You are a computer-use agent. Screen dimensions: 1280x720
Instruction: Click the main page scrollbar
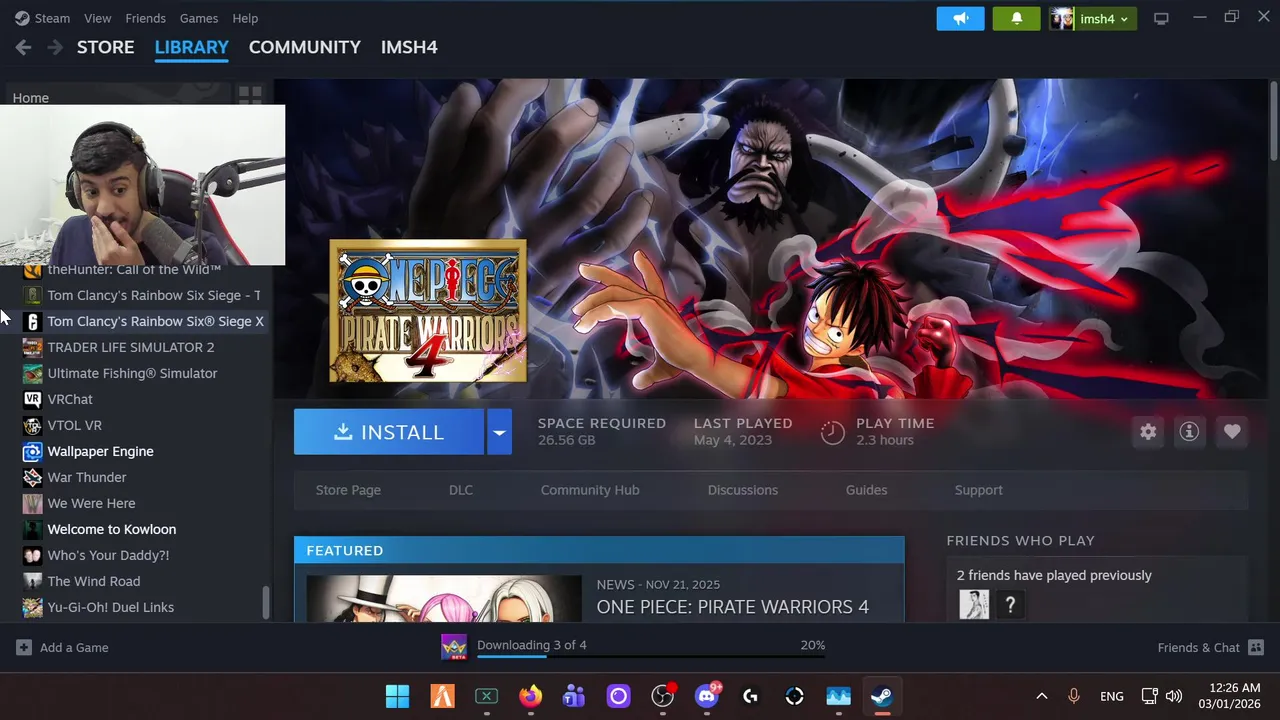pyautogui.click(x=1273, y=120)
